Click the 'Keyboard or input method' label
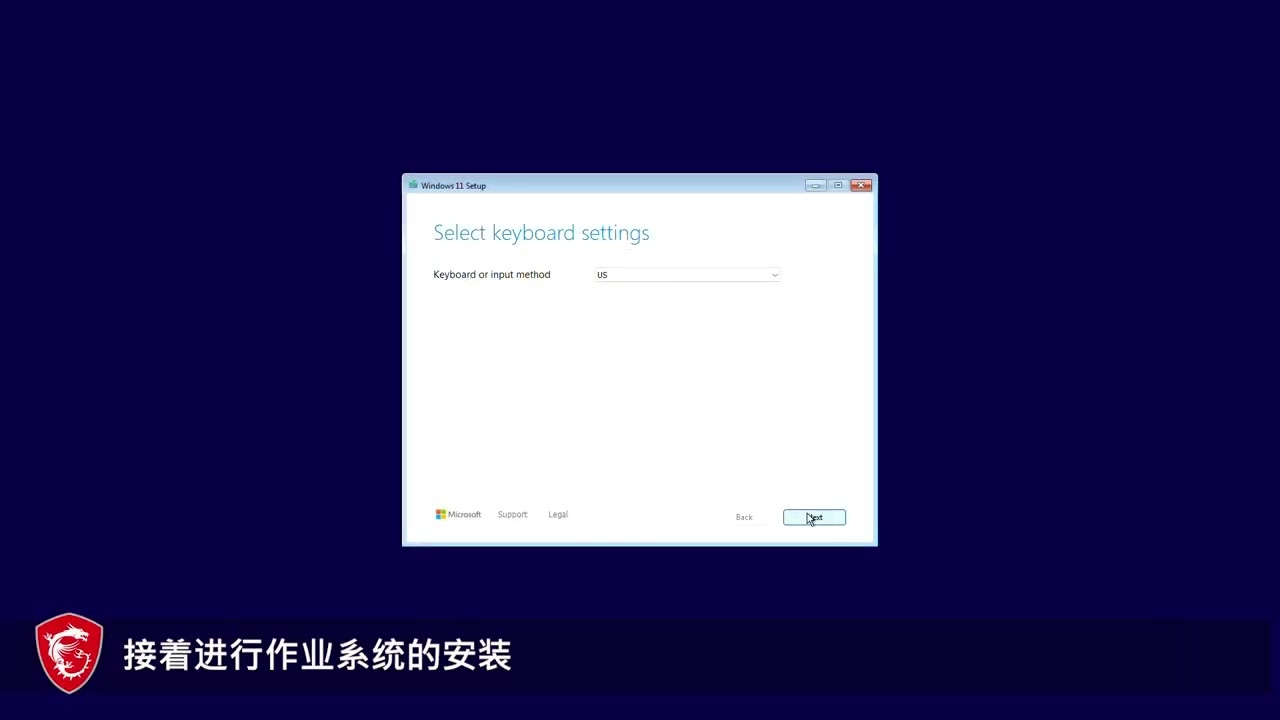This screenshot has height=720, width=1280. coord(492,275)
